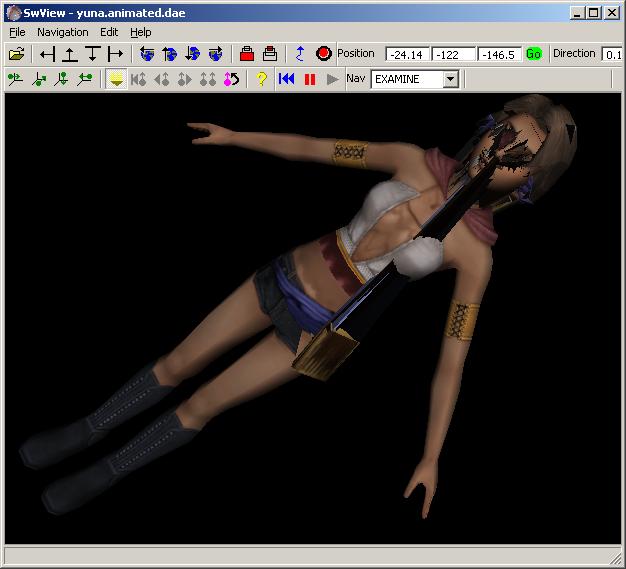Rewind animation to the start
626x569 pixels.
point(287,79)
